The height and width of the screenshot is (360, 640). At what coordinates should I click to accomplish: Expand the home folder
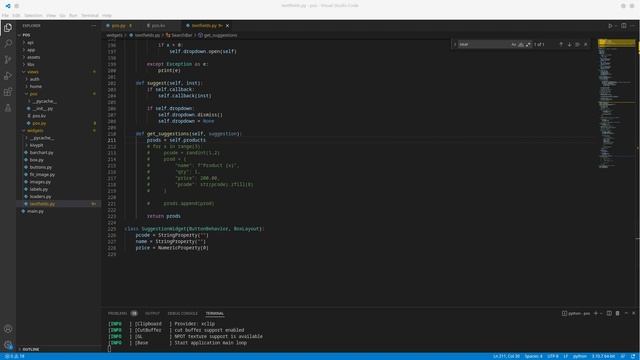58,87
